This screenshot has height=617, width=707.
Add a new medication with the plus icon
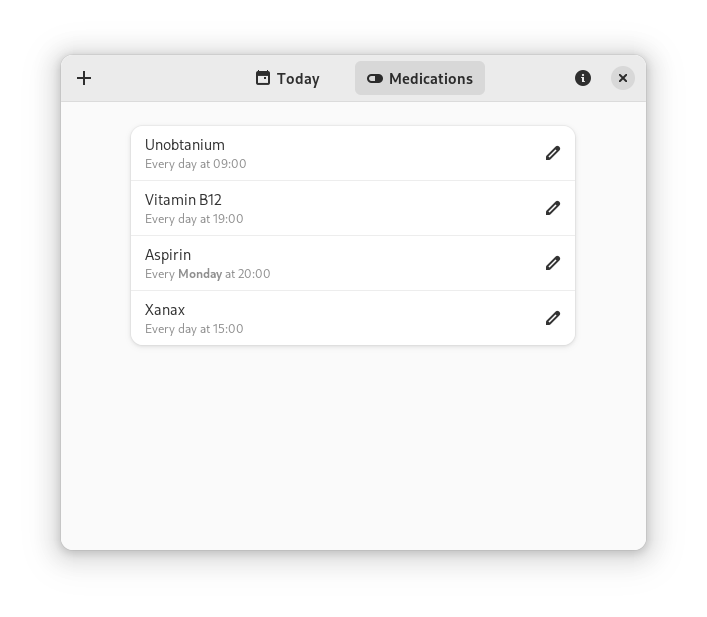click(84, 78)
